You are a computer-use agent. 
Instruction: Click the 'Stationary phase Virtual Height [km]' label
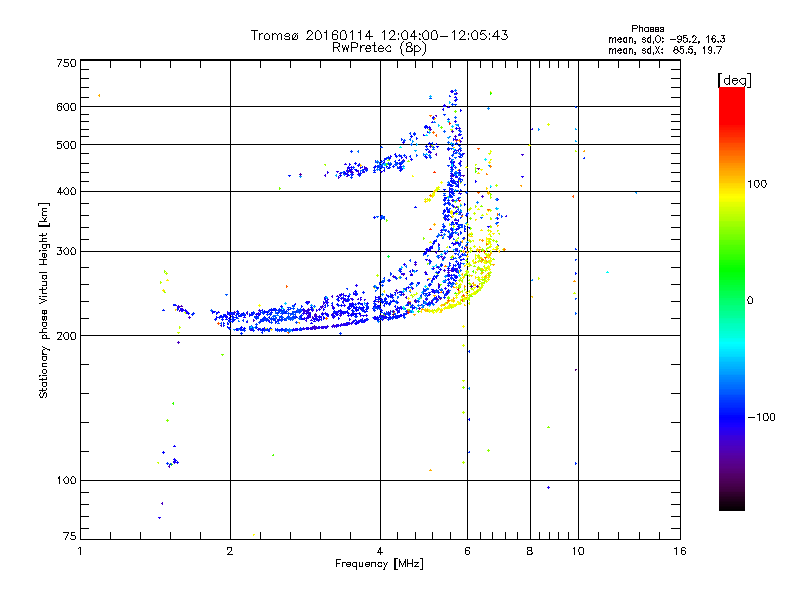coord(43,300)
